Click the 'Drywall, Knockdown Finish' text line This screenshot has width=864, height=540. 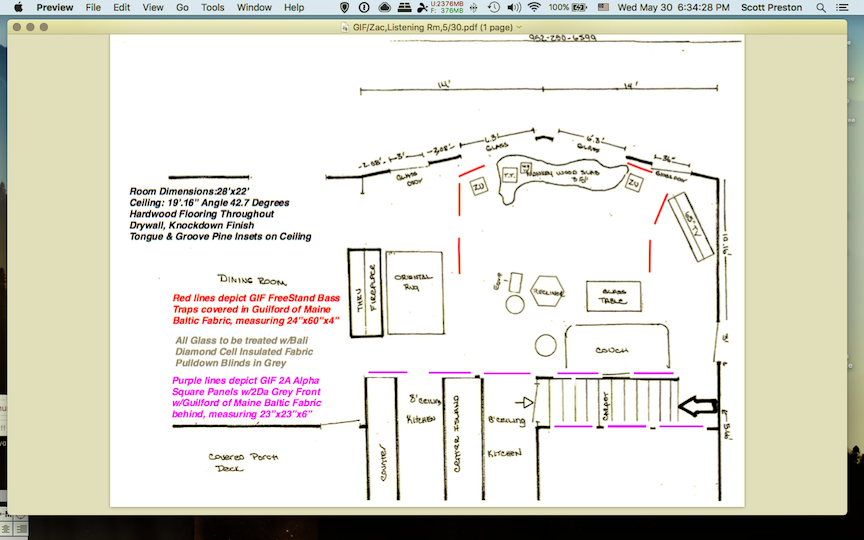tap(192, 225)
